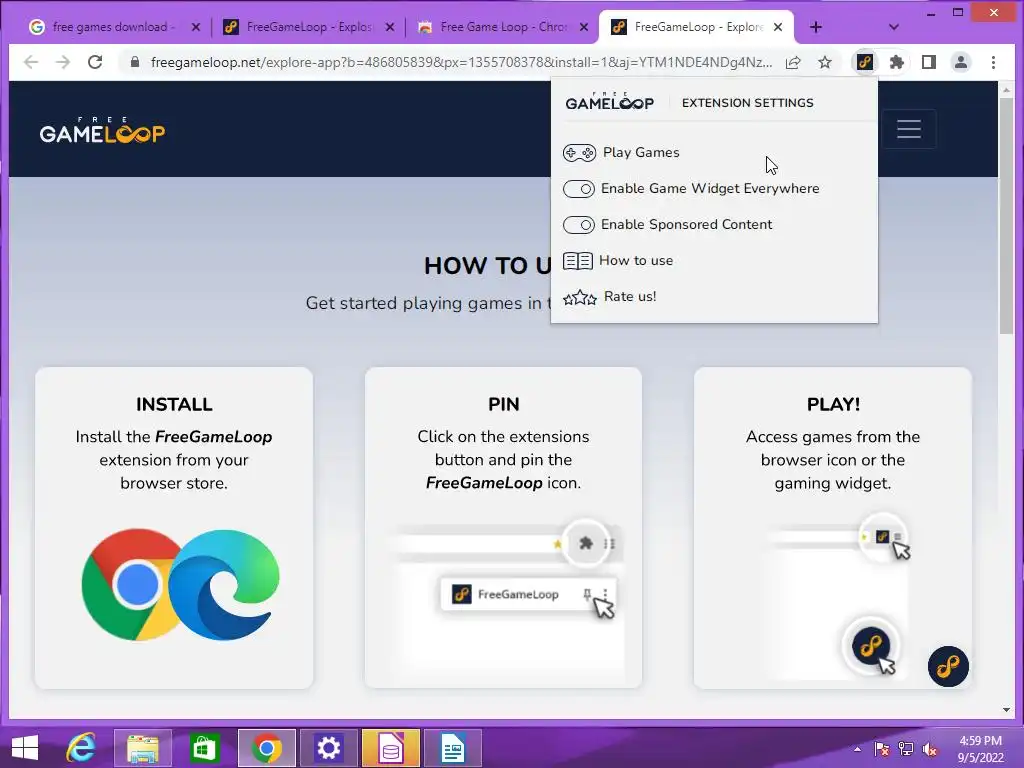Image resolution: width=1024 pixels, height=768 pixels.
Task: Open Internet Explorer from taskbar
Action: (x=81, y=748)
